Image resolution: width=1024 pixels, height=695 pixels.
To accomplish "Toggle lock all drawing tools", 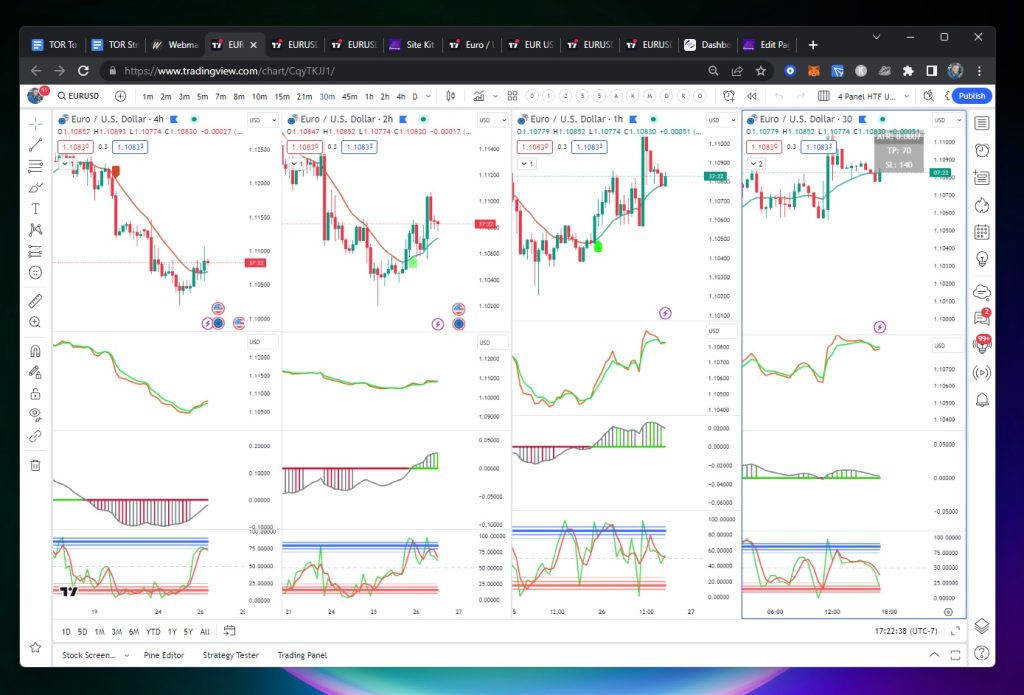I will point(35,393).
